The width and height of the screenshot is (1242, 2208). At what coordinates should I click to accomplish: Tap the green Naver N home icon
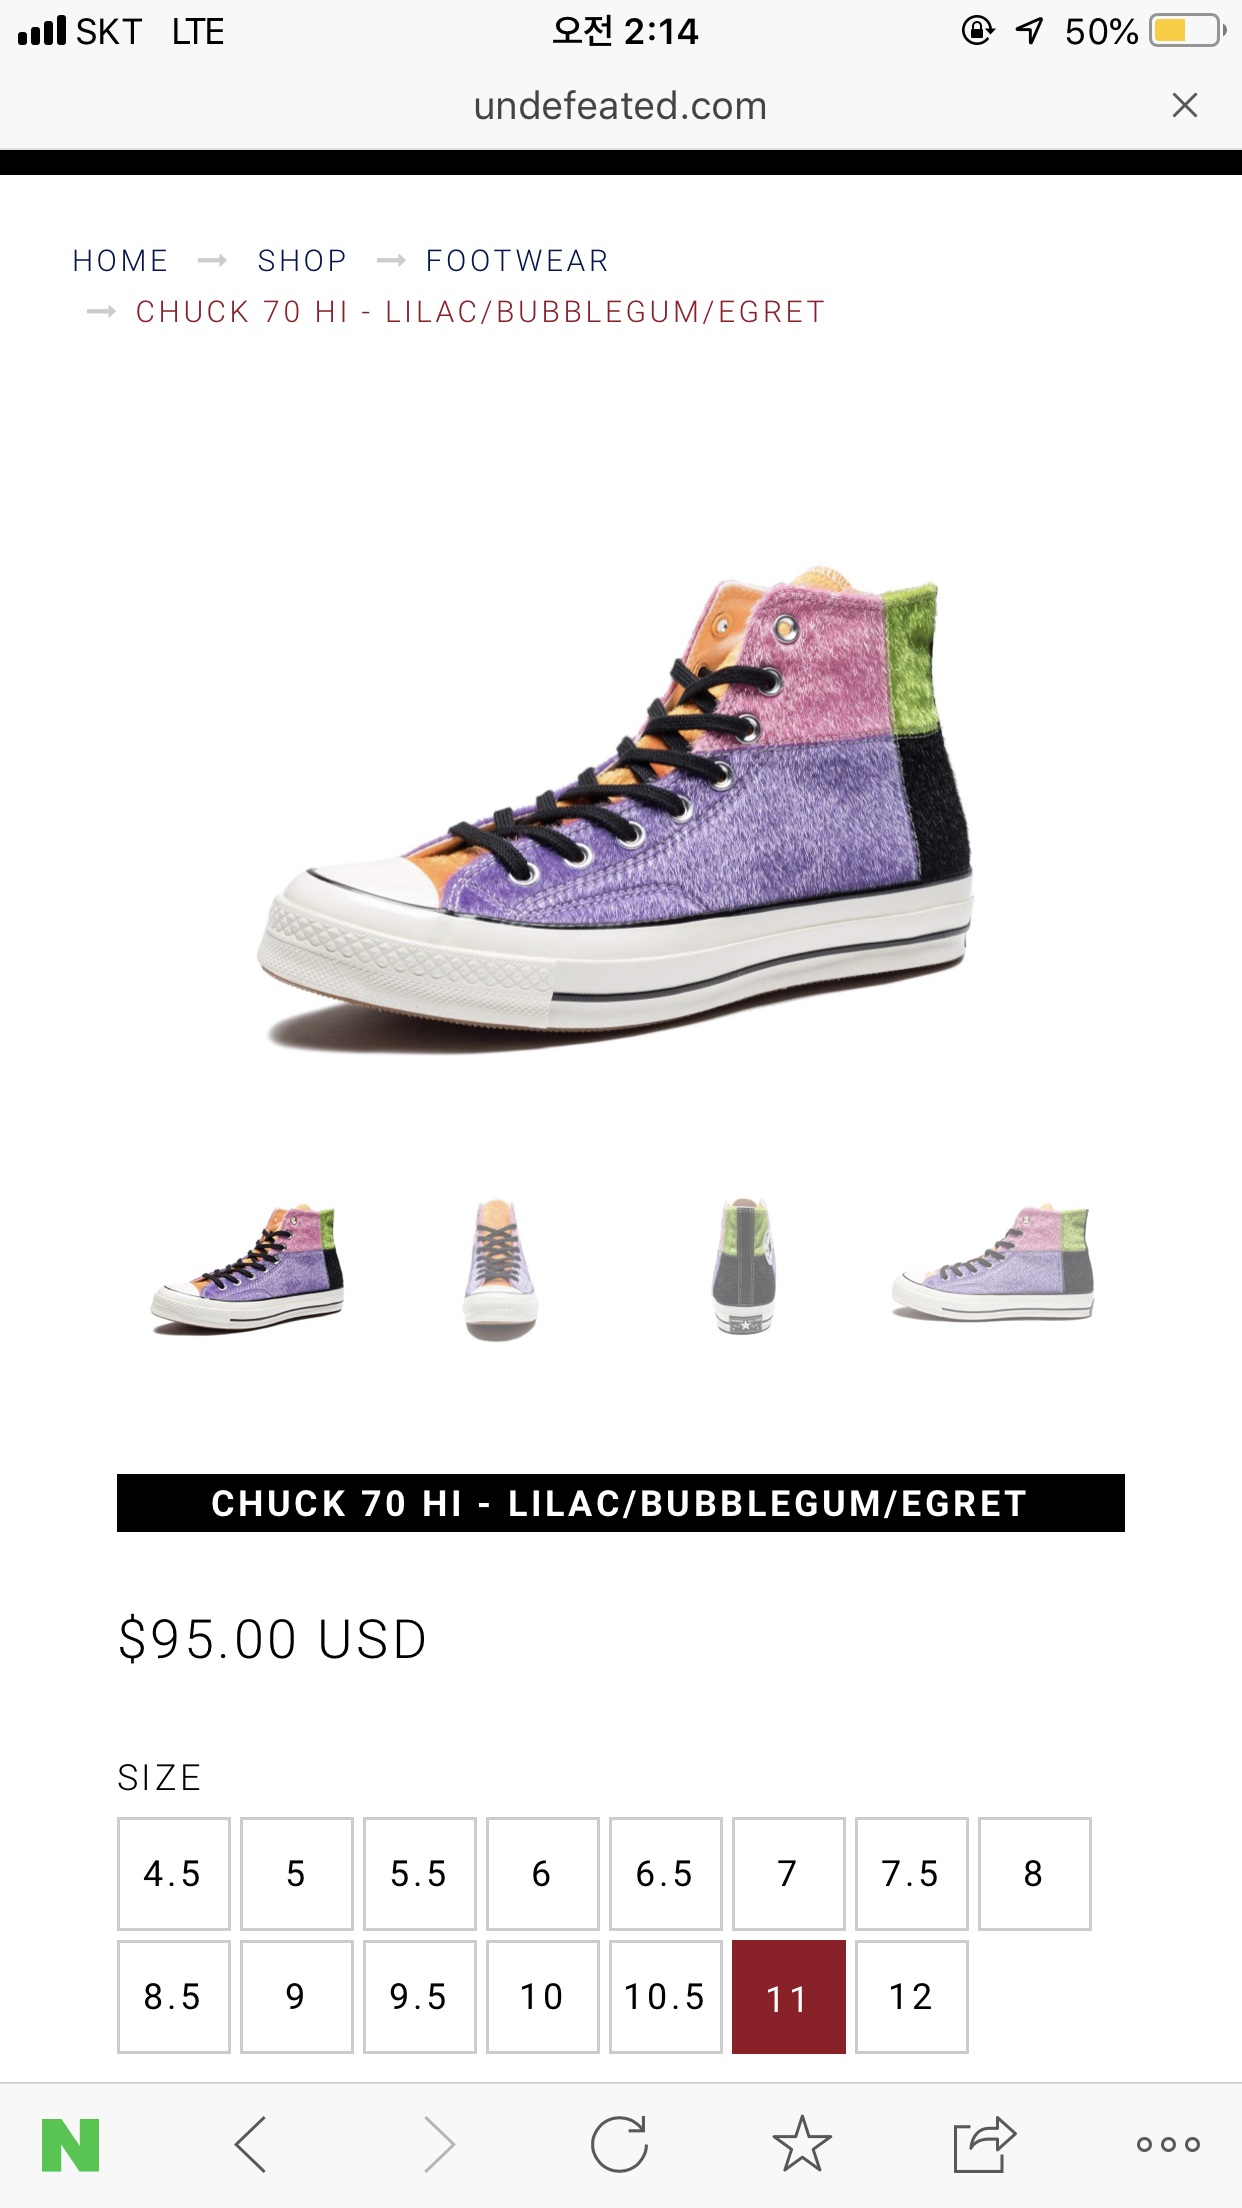click(70, 2145)
